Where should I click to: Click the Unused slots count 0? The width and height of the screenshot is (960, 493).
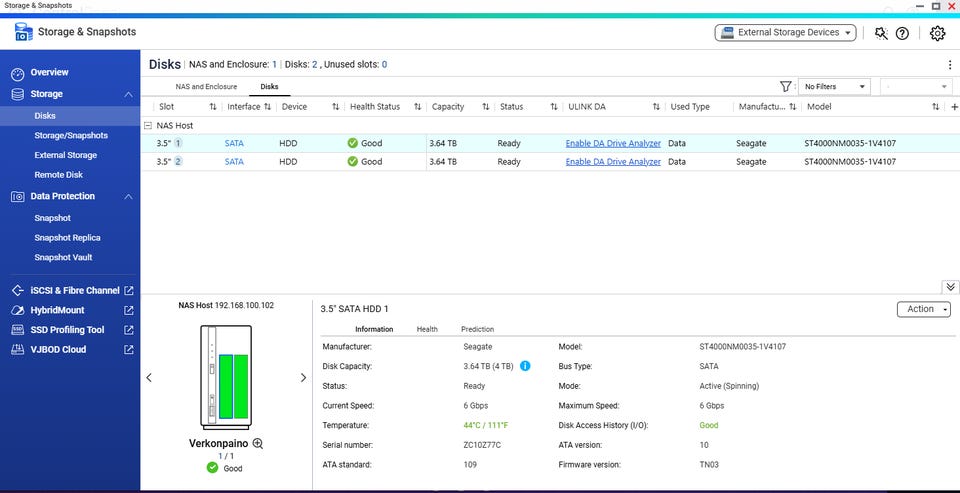(384, 64)
